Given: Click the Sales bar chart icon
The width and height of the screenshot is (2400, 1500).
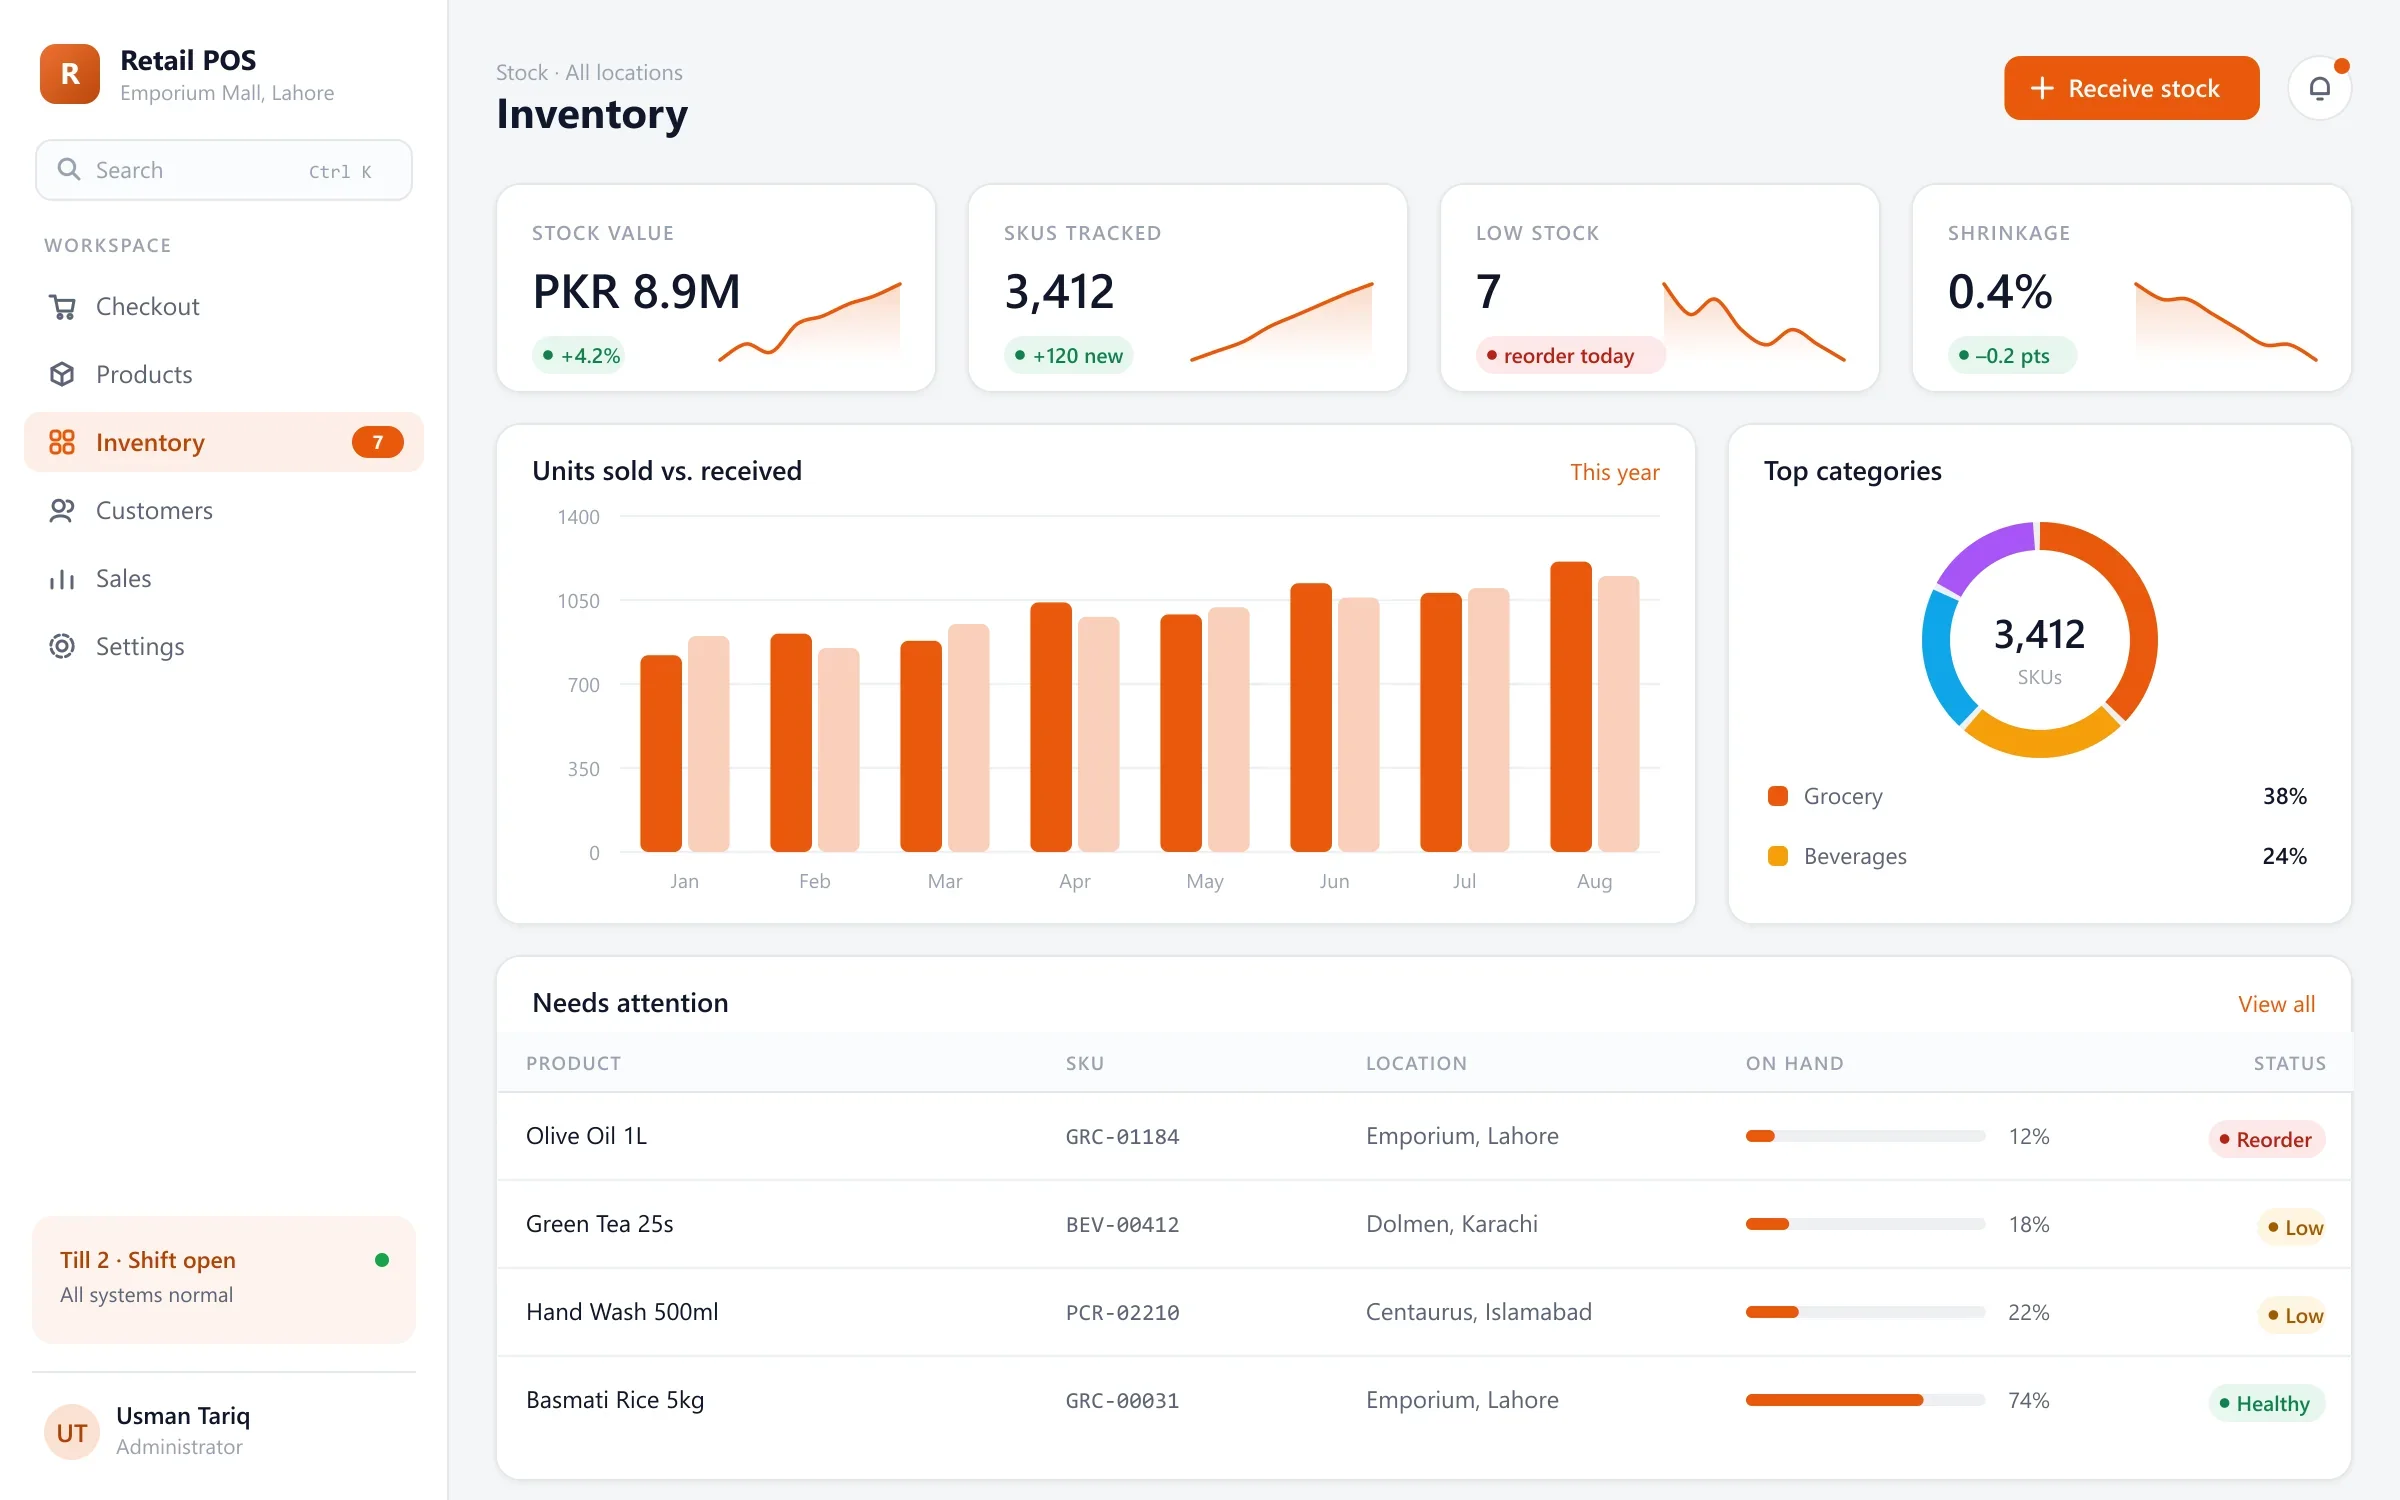Looking at the screenshot, I should point(62,579).
